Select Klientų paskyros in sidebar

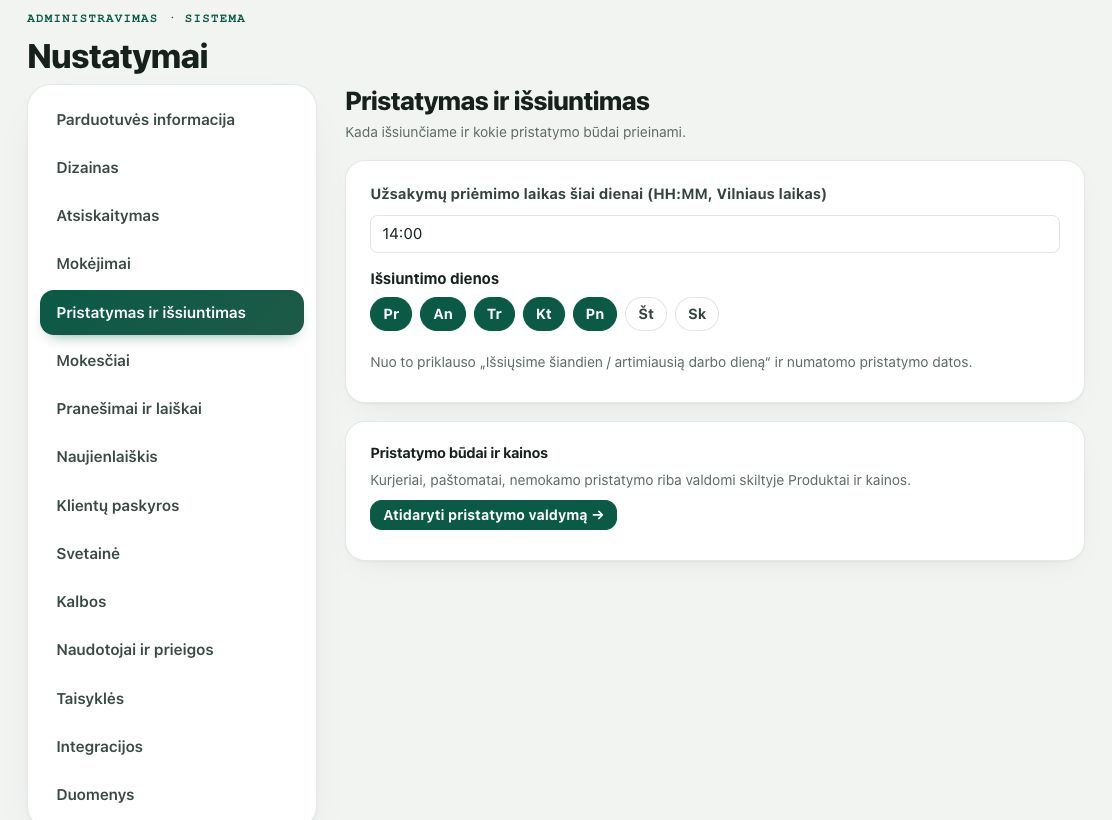click(x=172, y=506)
